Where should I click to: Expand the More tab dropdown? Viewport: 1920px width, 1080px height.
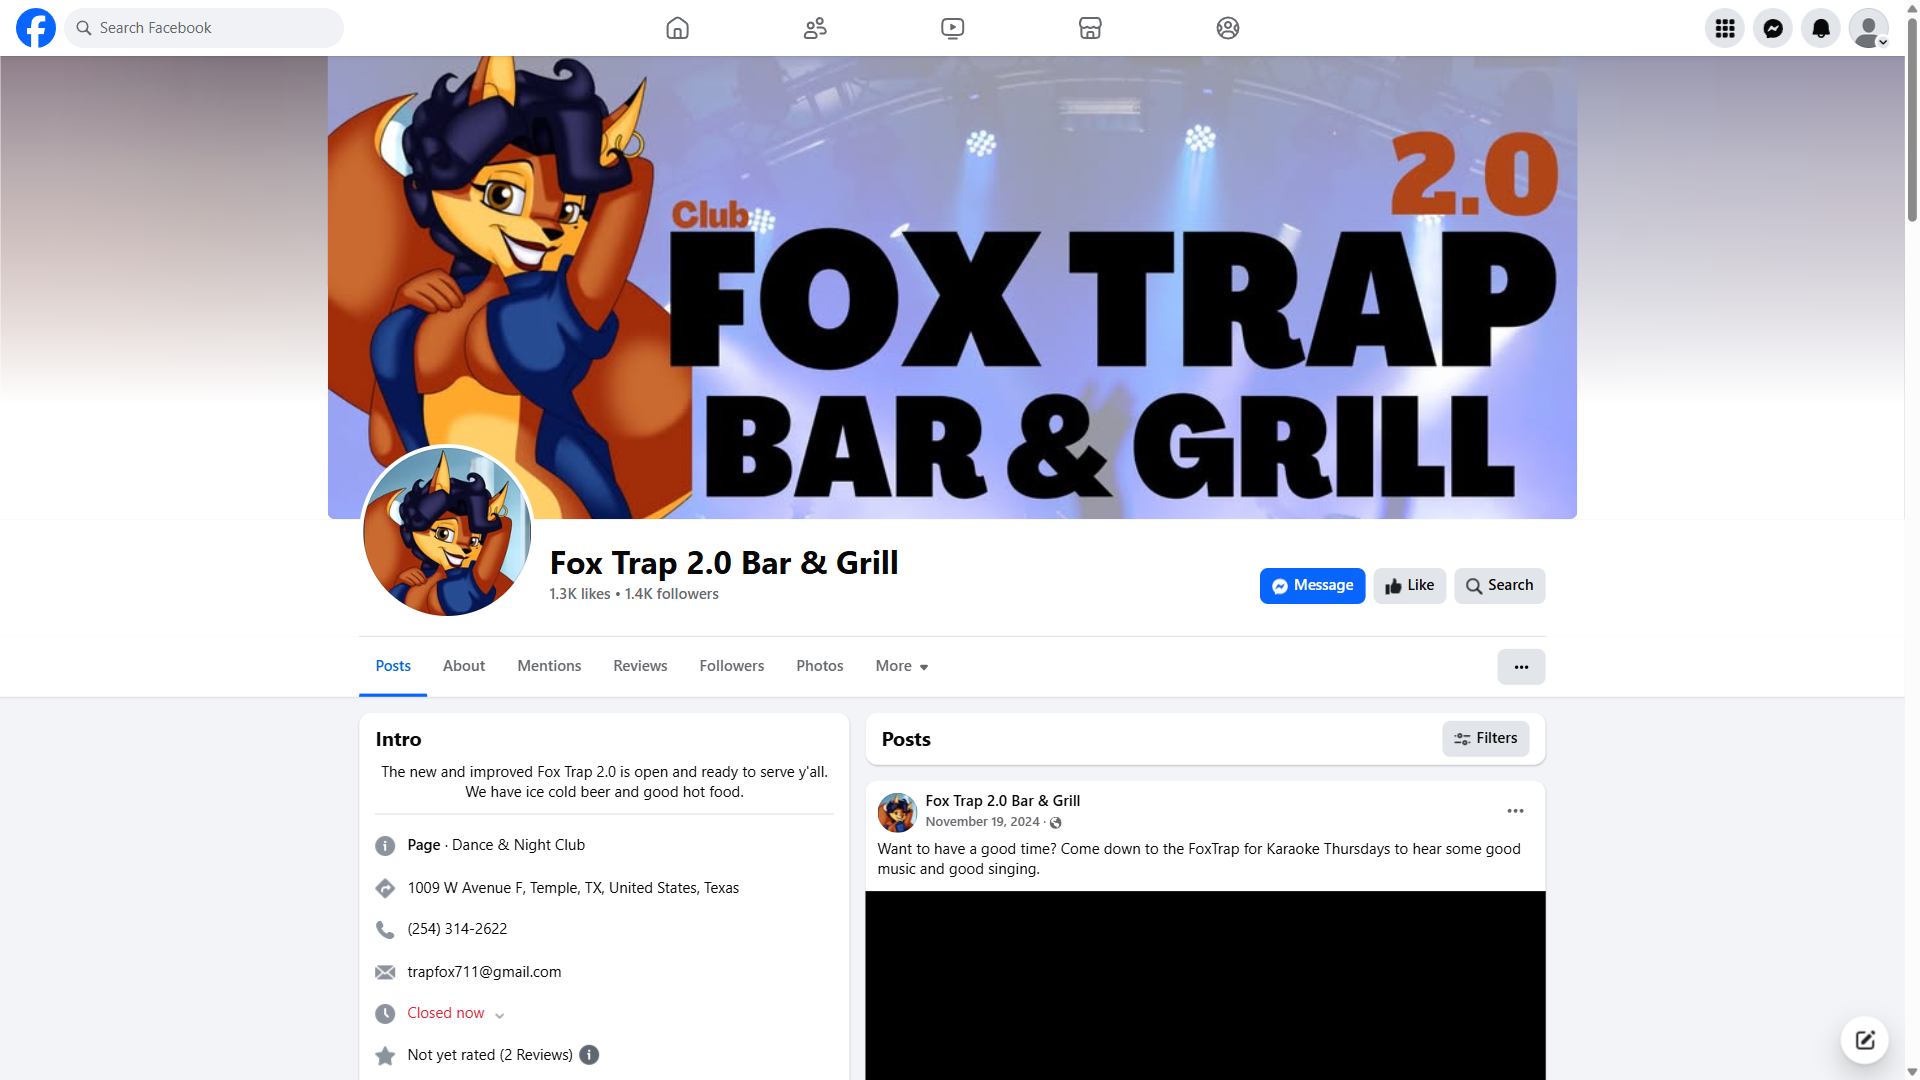pyautogui.click(x=902, y=666)
